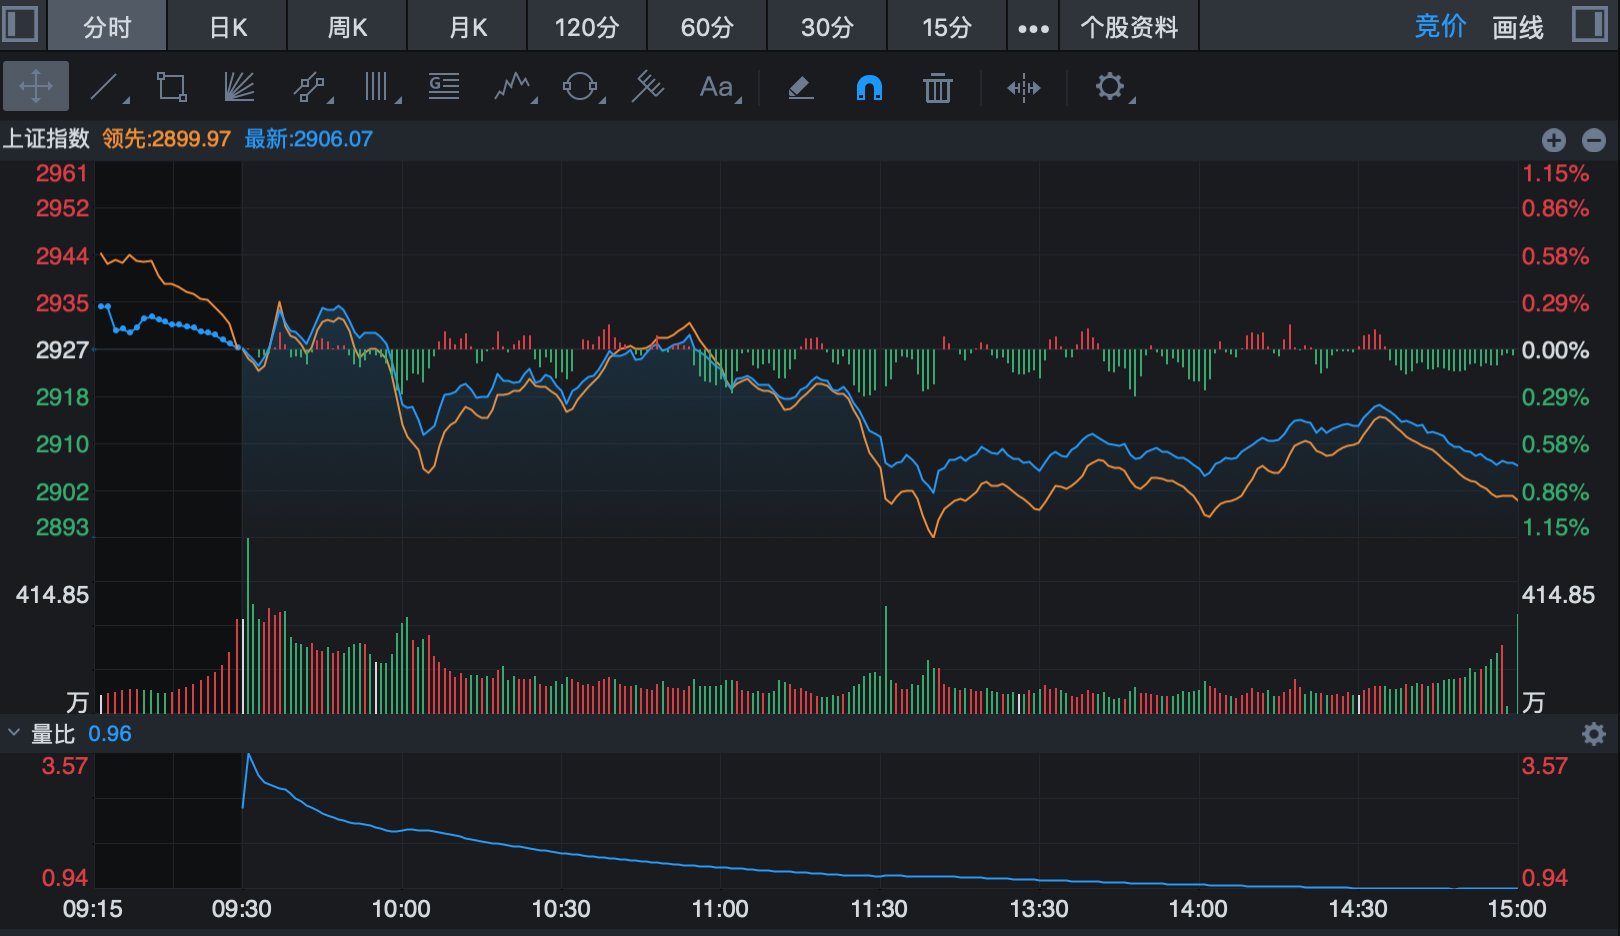This screenshot has width=1620, height=936.
Task: Switch to the 月K tab
Action: [468, 27]
